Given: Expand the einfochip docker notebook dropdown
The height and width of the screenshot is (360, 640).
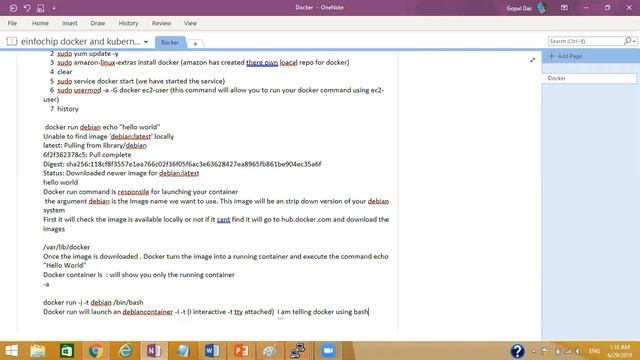Looking at the screenshot, I should (146, 42).
